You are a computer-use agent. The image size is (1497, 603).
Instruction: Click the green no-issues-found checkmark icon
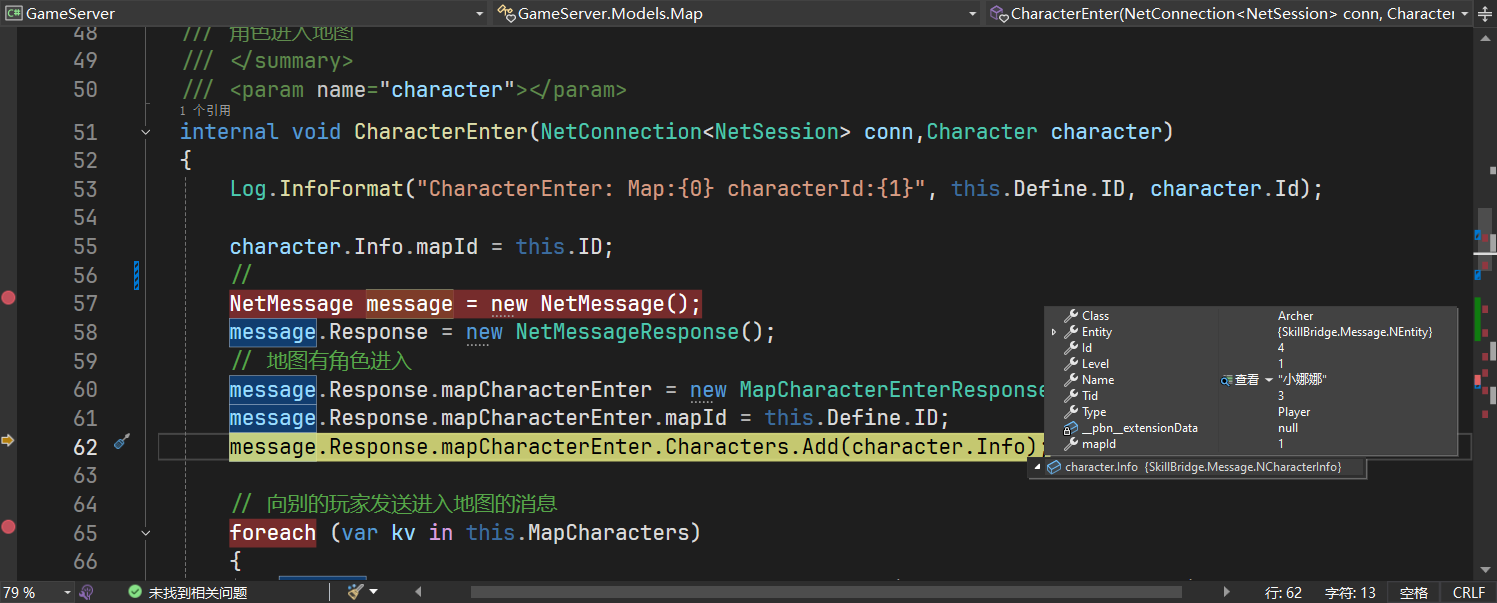click(x=135, y=592)
